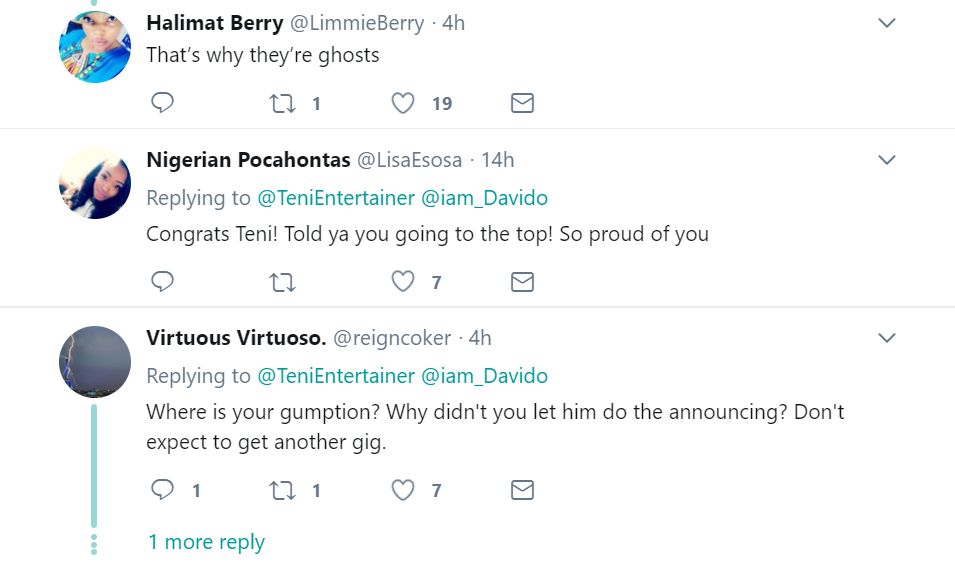Reply to Halimat Berry's ghosts tweet
The width and height of the screenshot is (955, 571).
(162, 103)
